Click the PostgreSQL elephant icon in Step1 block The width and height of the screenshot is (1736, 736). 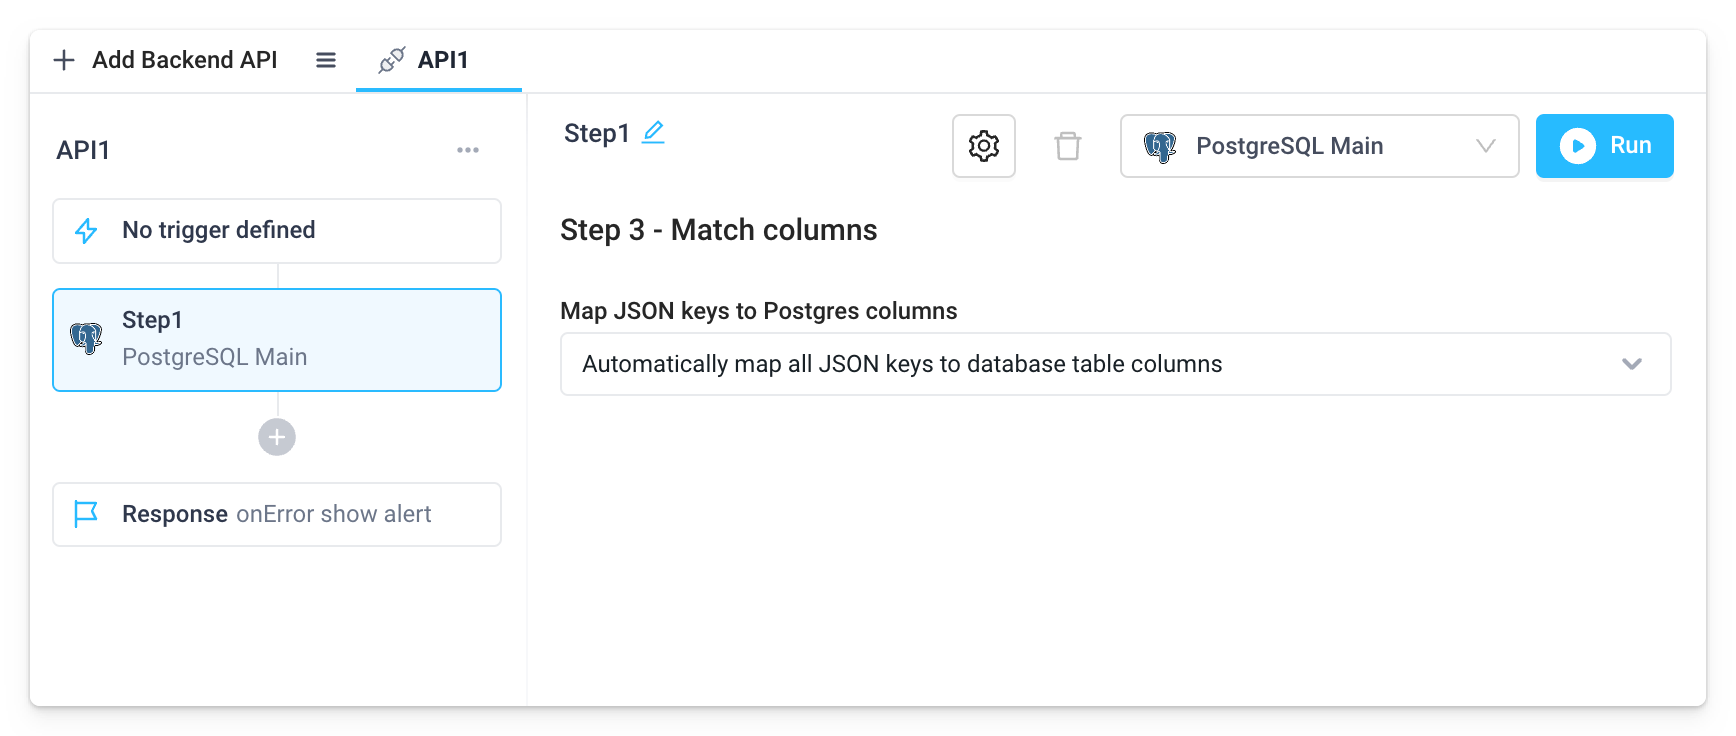(x=86, y=338)
